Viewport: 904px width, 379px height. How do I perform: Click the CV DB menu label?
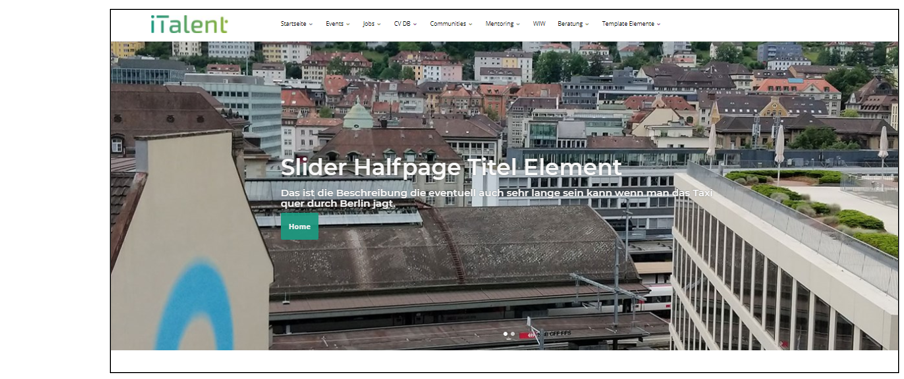402,24
